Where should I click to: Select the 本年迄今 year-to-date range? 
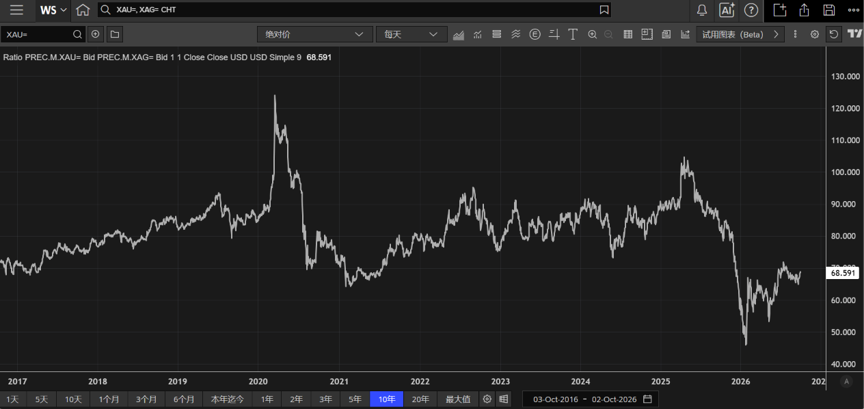228,399
